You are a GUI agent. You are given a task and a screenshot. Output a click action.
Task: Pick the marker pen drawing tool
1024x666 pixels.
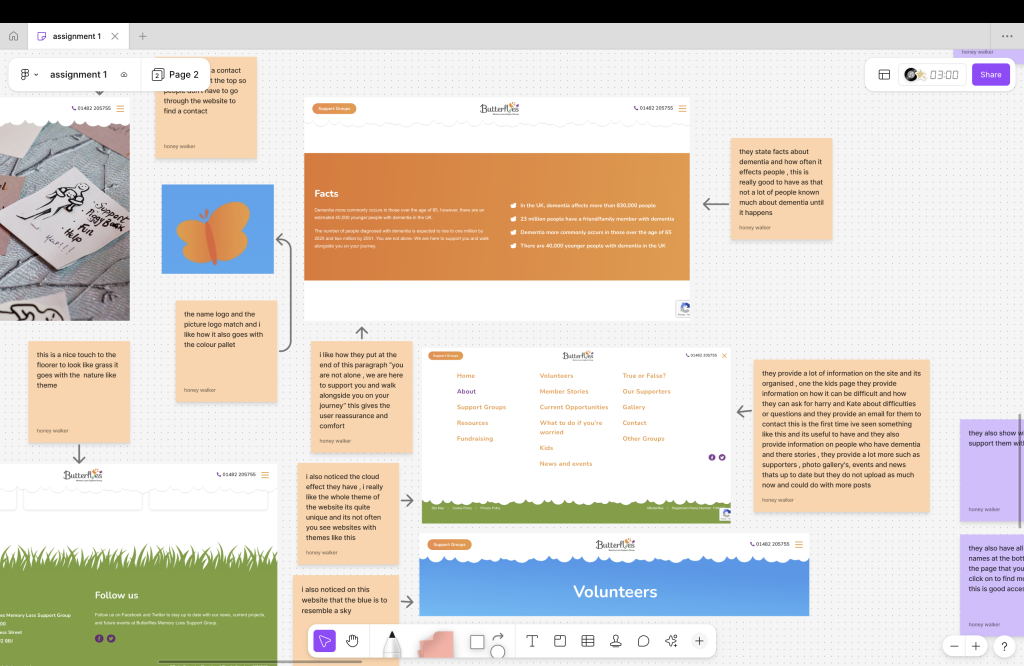(392, 643)
